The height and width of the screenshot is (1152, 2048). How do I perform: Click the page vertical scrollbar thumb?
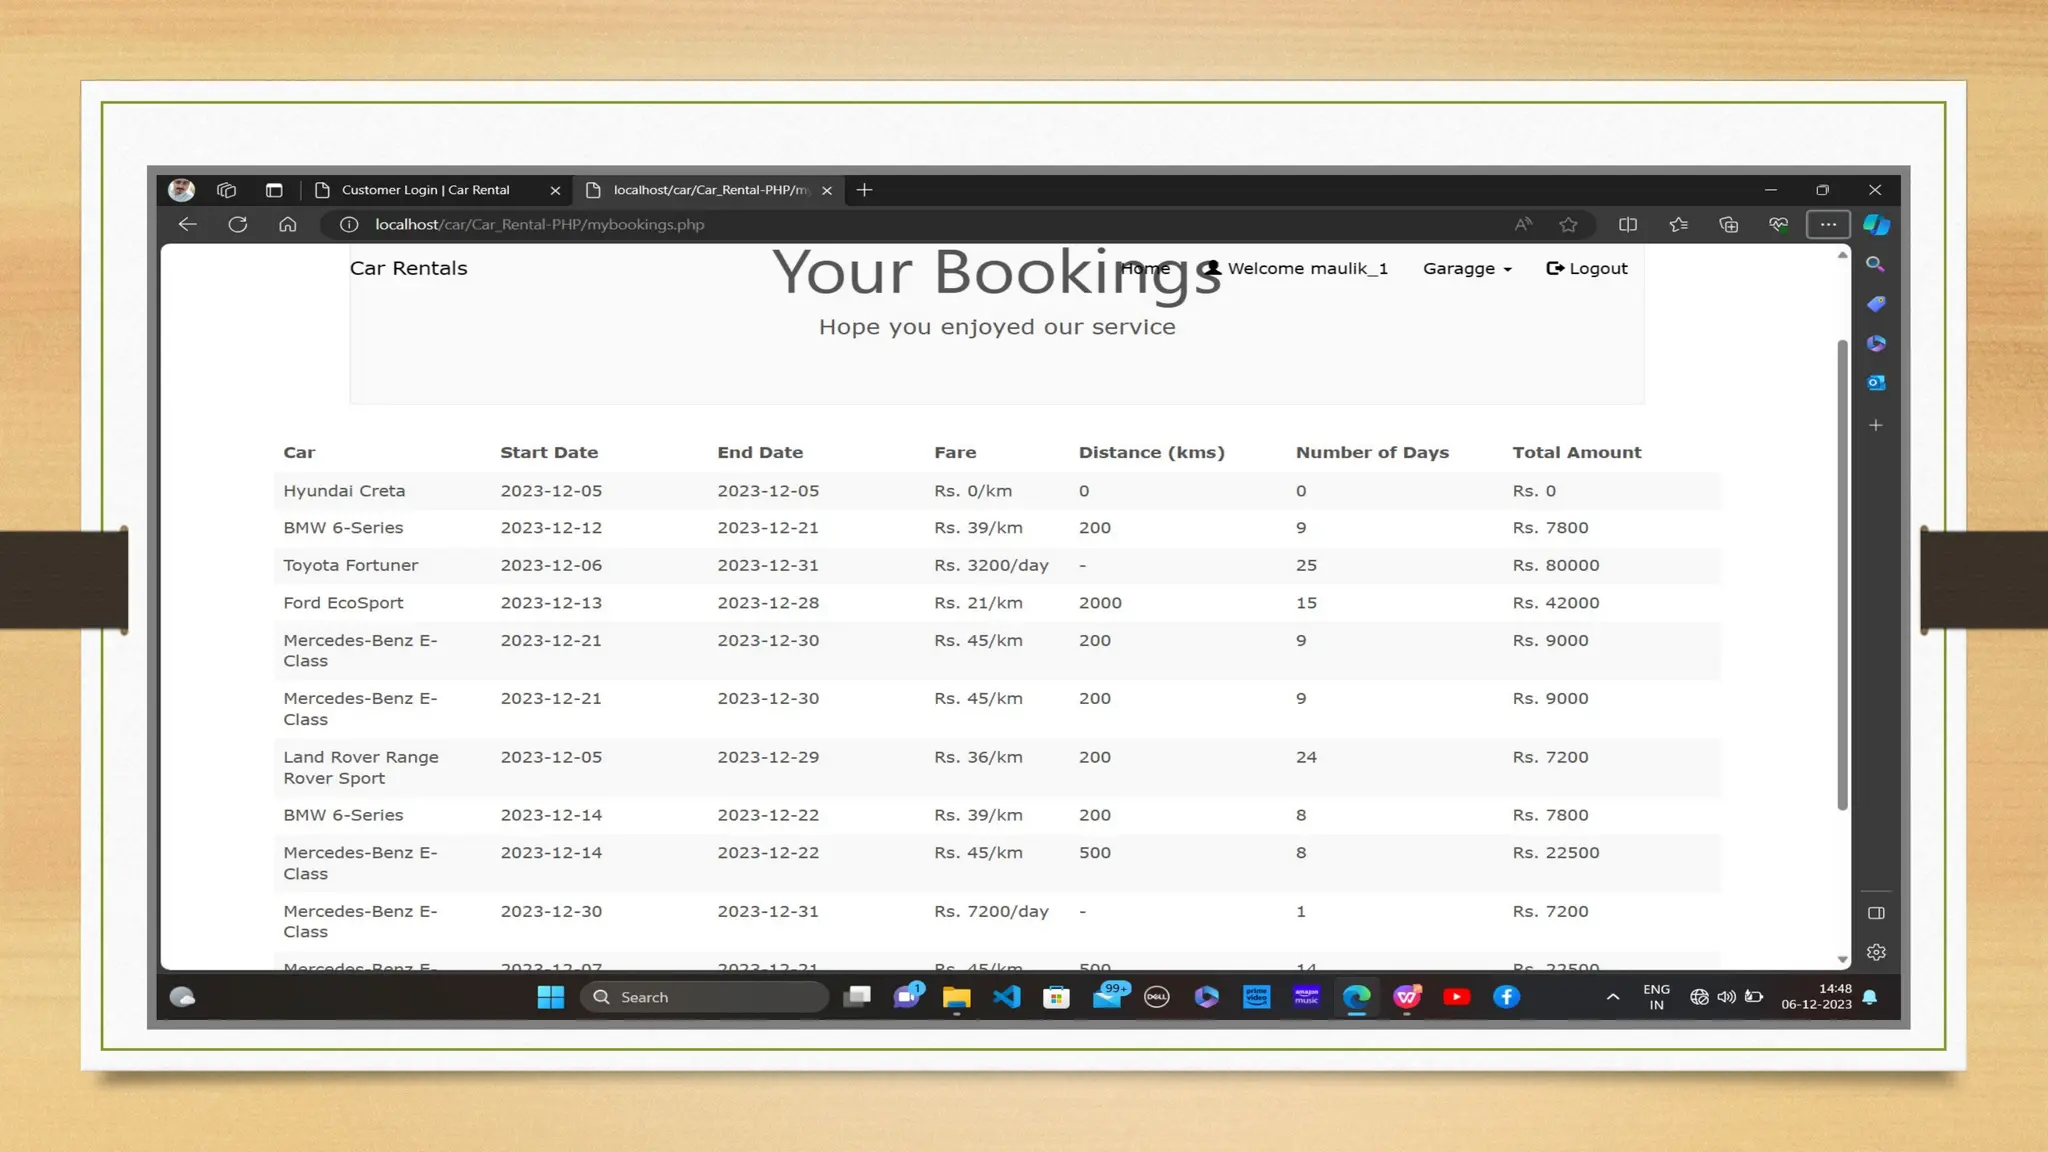coord(1842,575)
